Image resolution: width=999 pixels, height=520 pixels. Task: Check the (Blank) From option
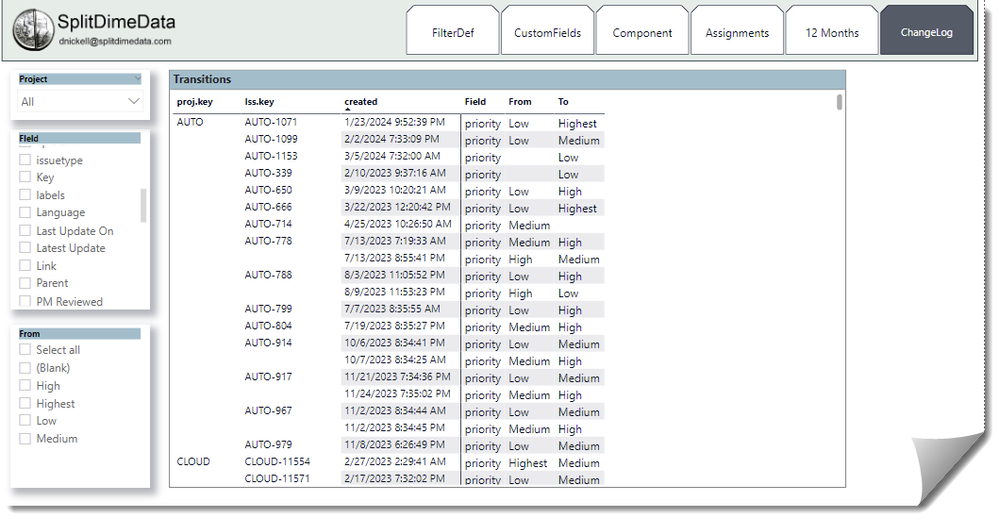(25, 368)
